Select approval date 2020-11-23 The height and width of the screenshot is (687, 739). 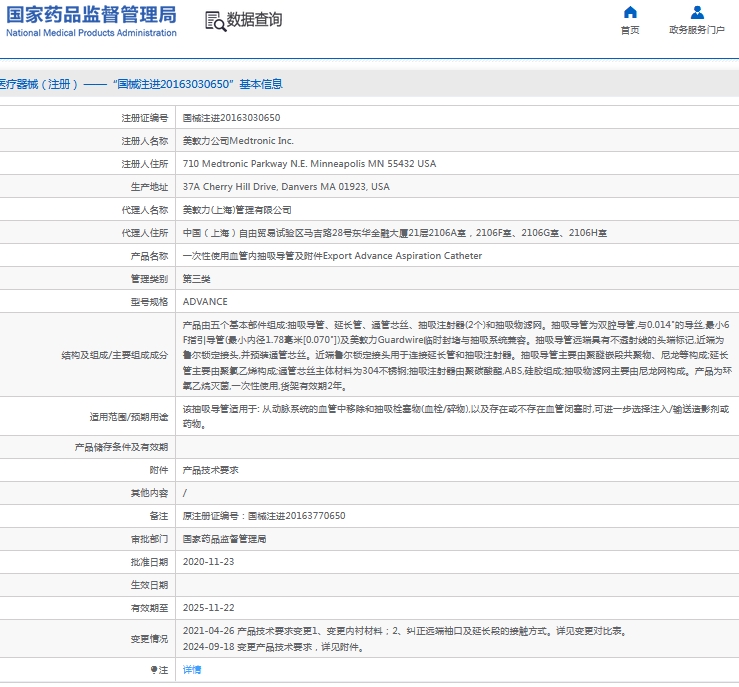[208, 562]
